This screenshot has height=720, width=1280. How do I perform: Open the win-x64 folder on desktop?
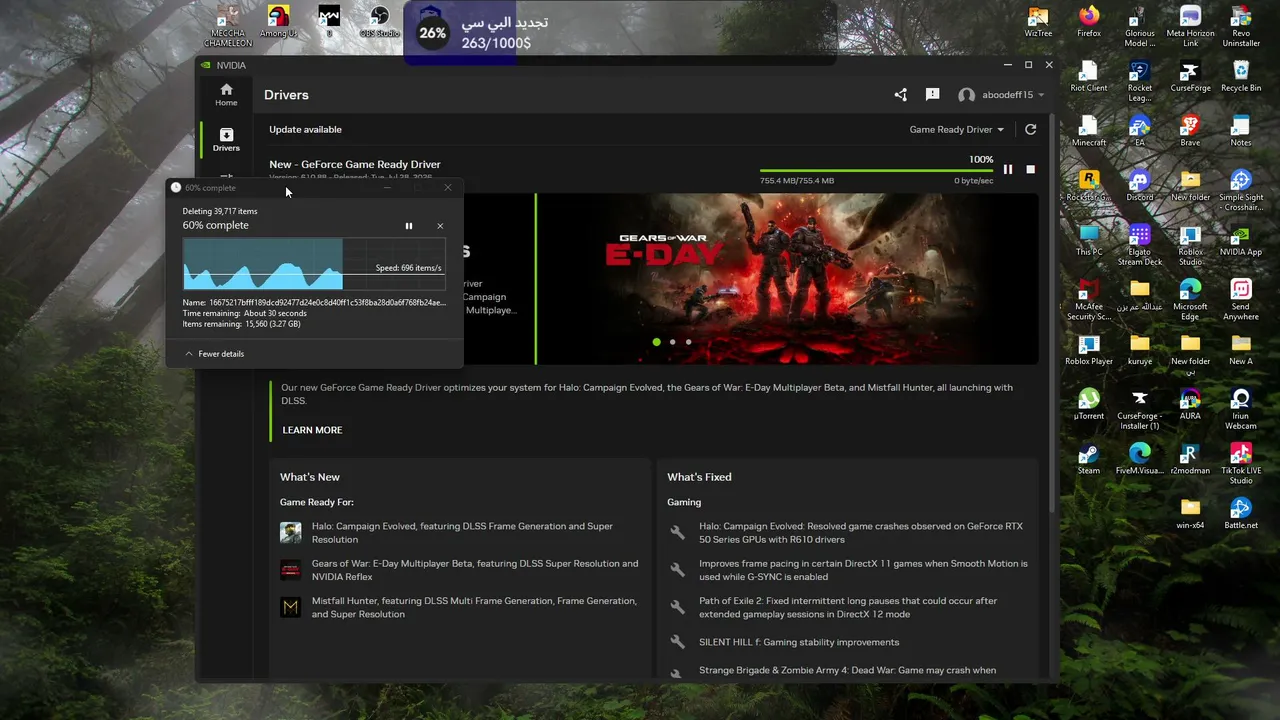click(1190, 514)
